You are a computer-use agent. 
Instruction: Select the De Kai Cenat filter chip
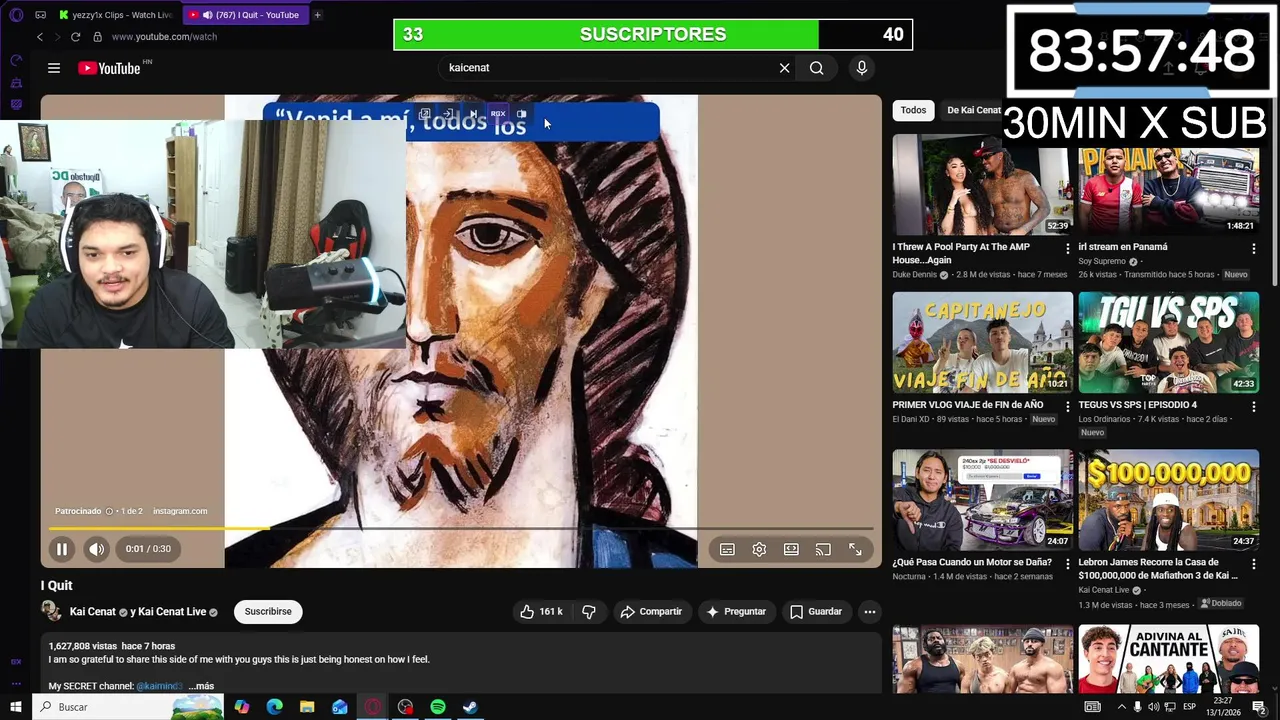pos(973,110)
